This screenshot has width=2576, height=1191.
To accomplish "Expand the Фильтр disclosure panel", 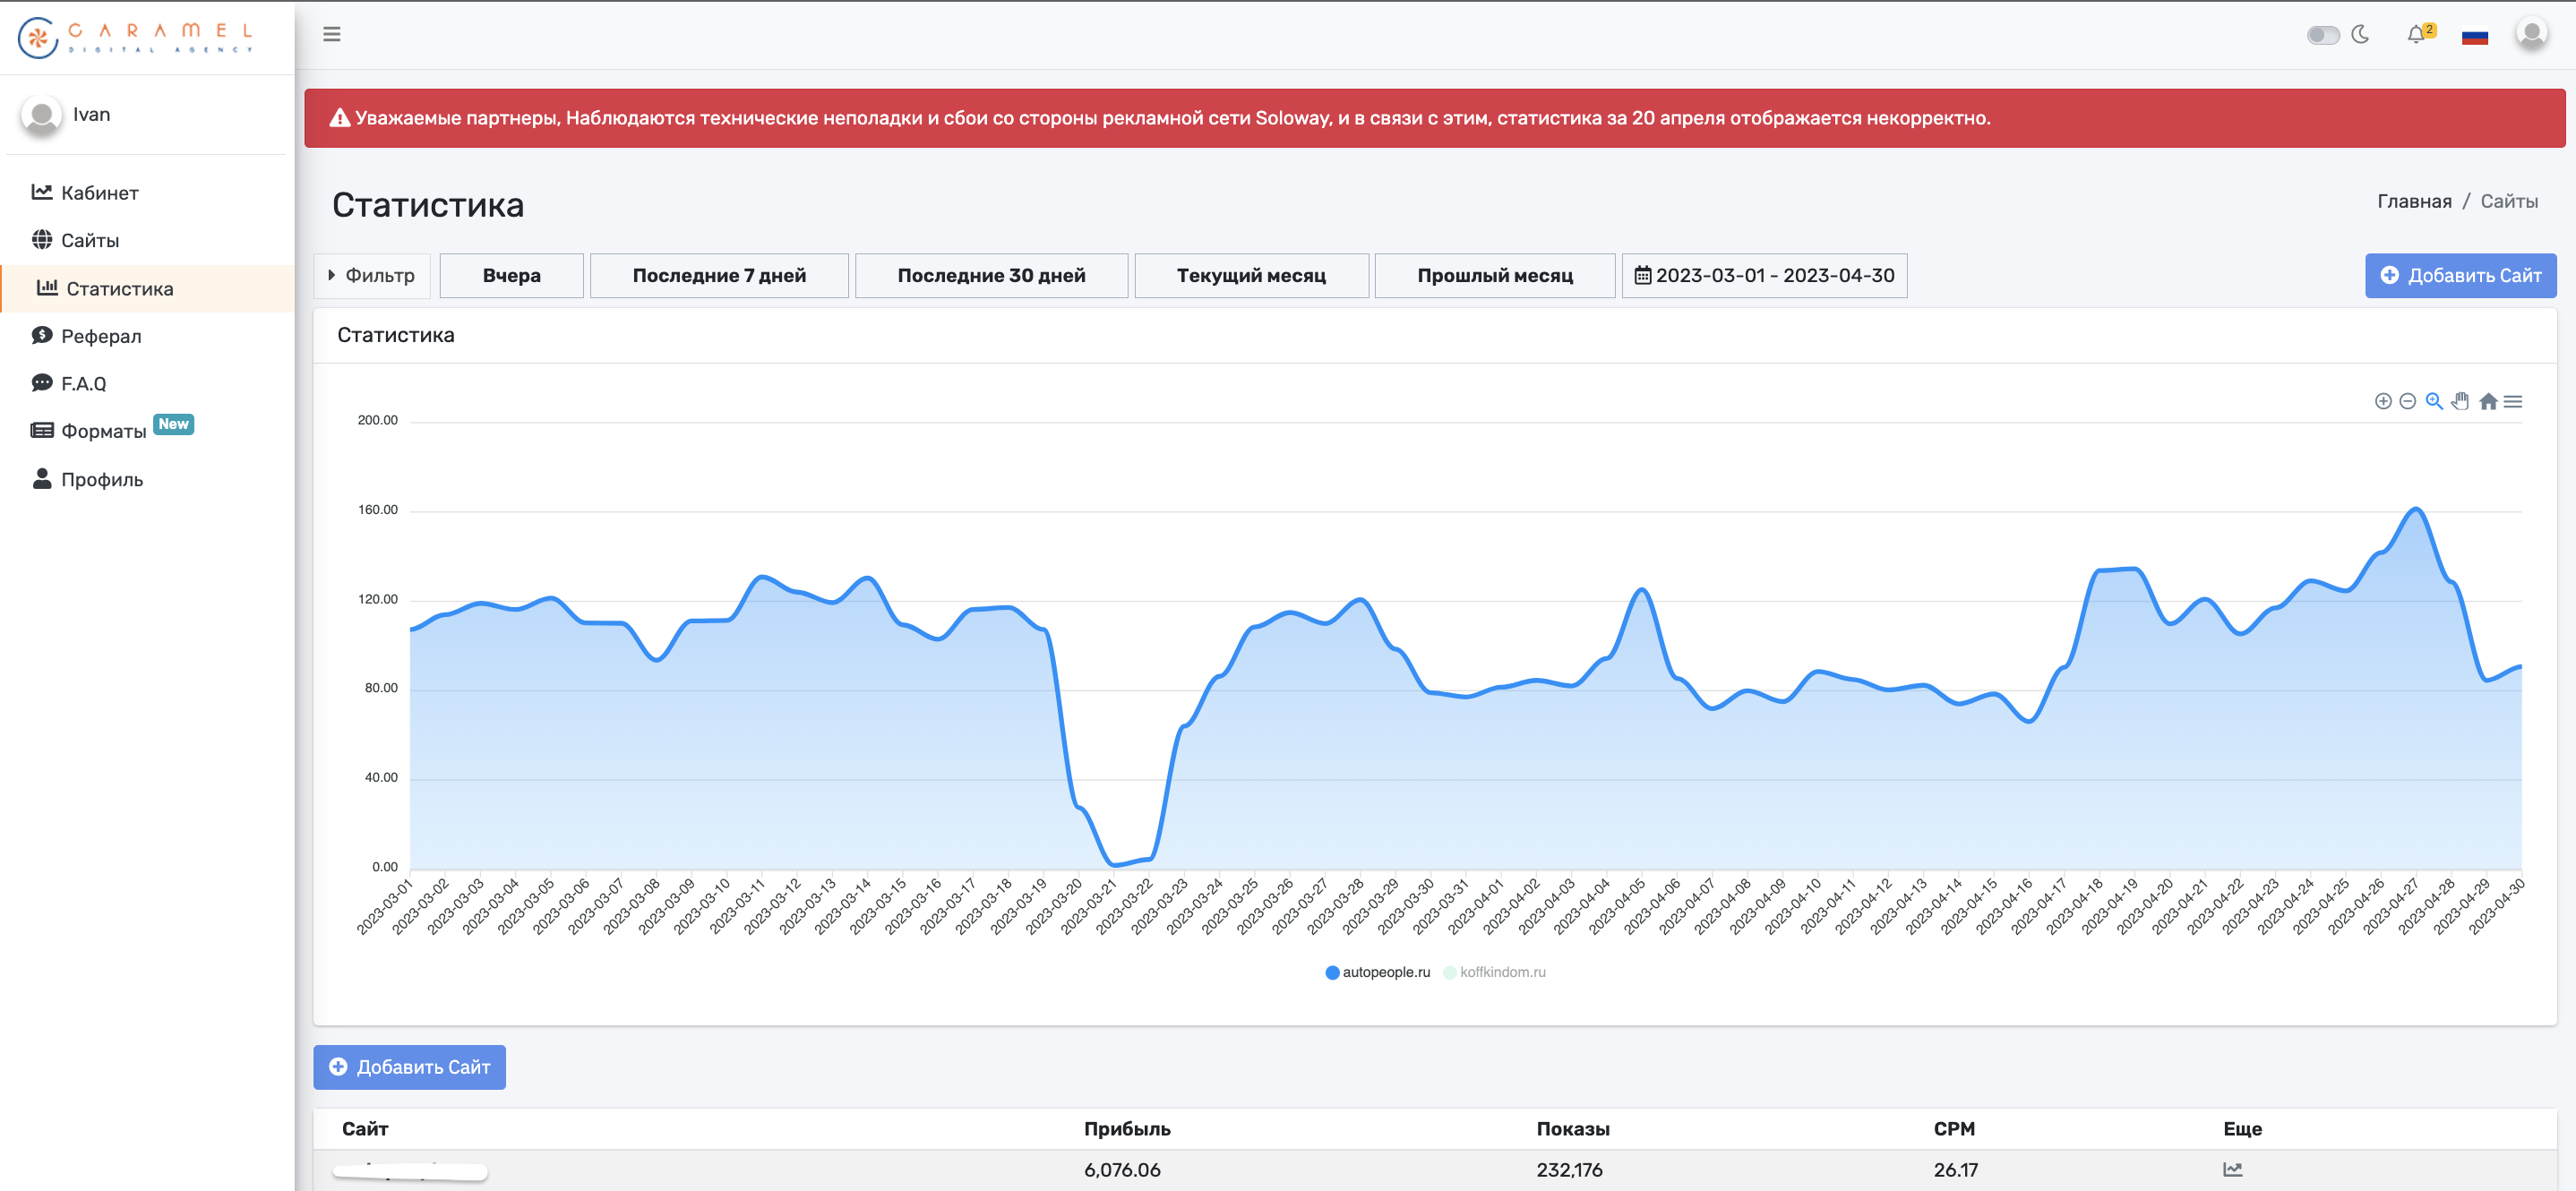I will tap(371, 275).
